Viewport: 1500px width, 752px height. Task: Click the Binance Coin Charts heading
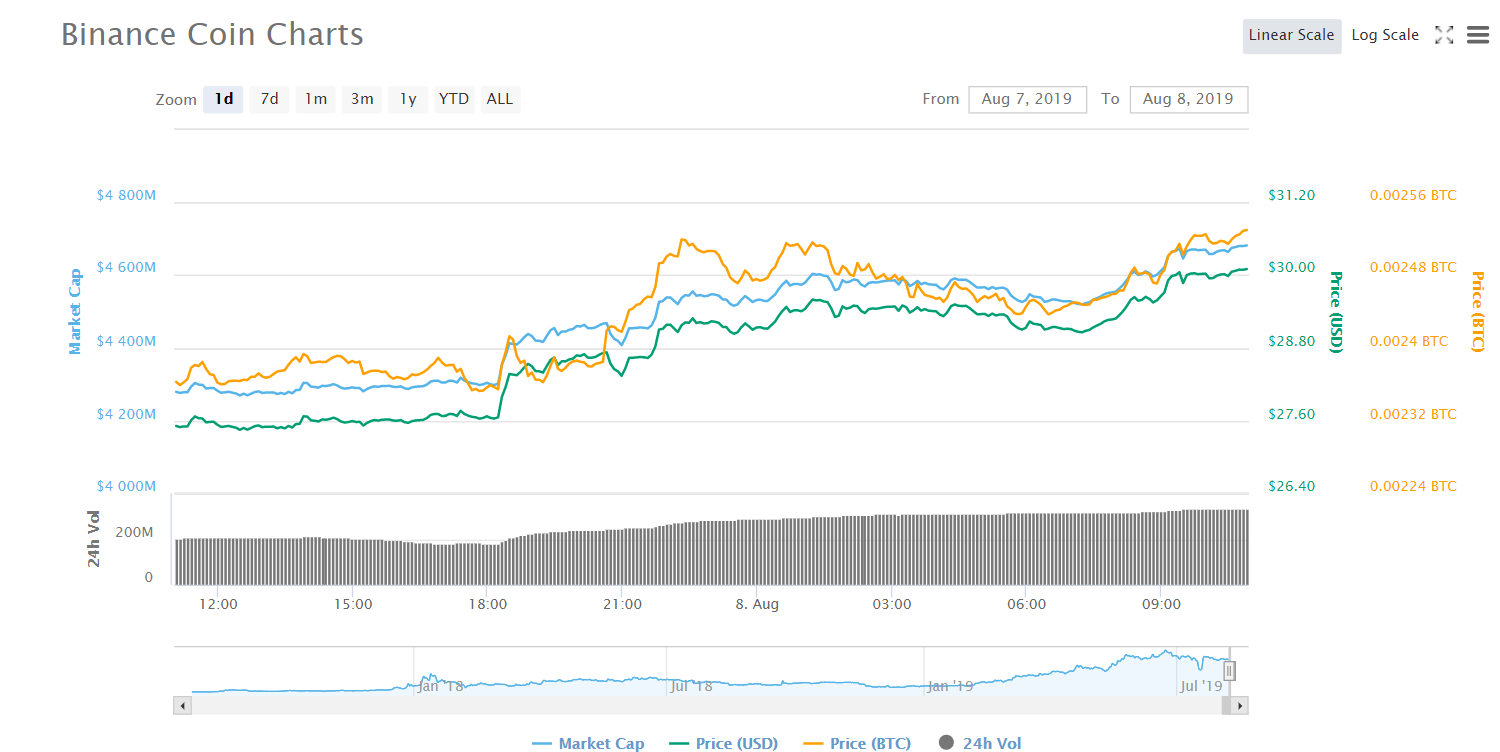[212, 35]
